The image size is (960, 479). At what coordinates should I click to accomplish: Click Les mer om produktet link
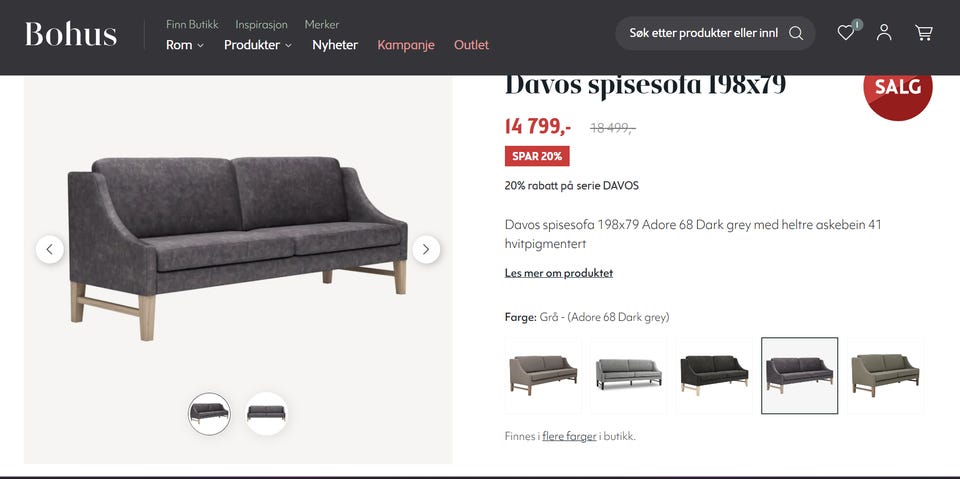[559, 273]
